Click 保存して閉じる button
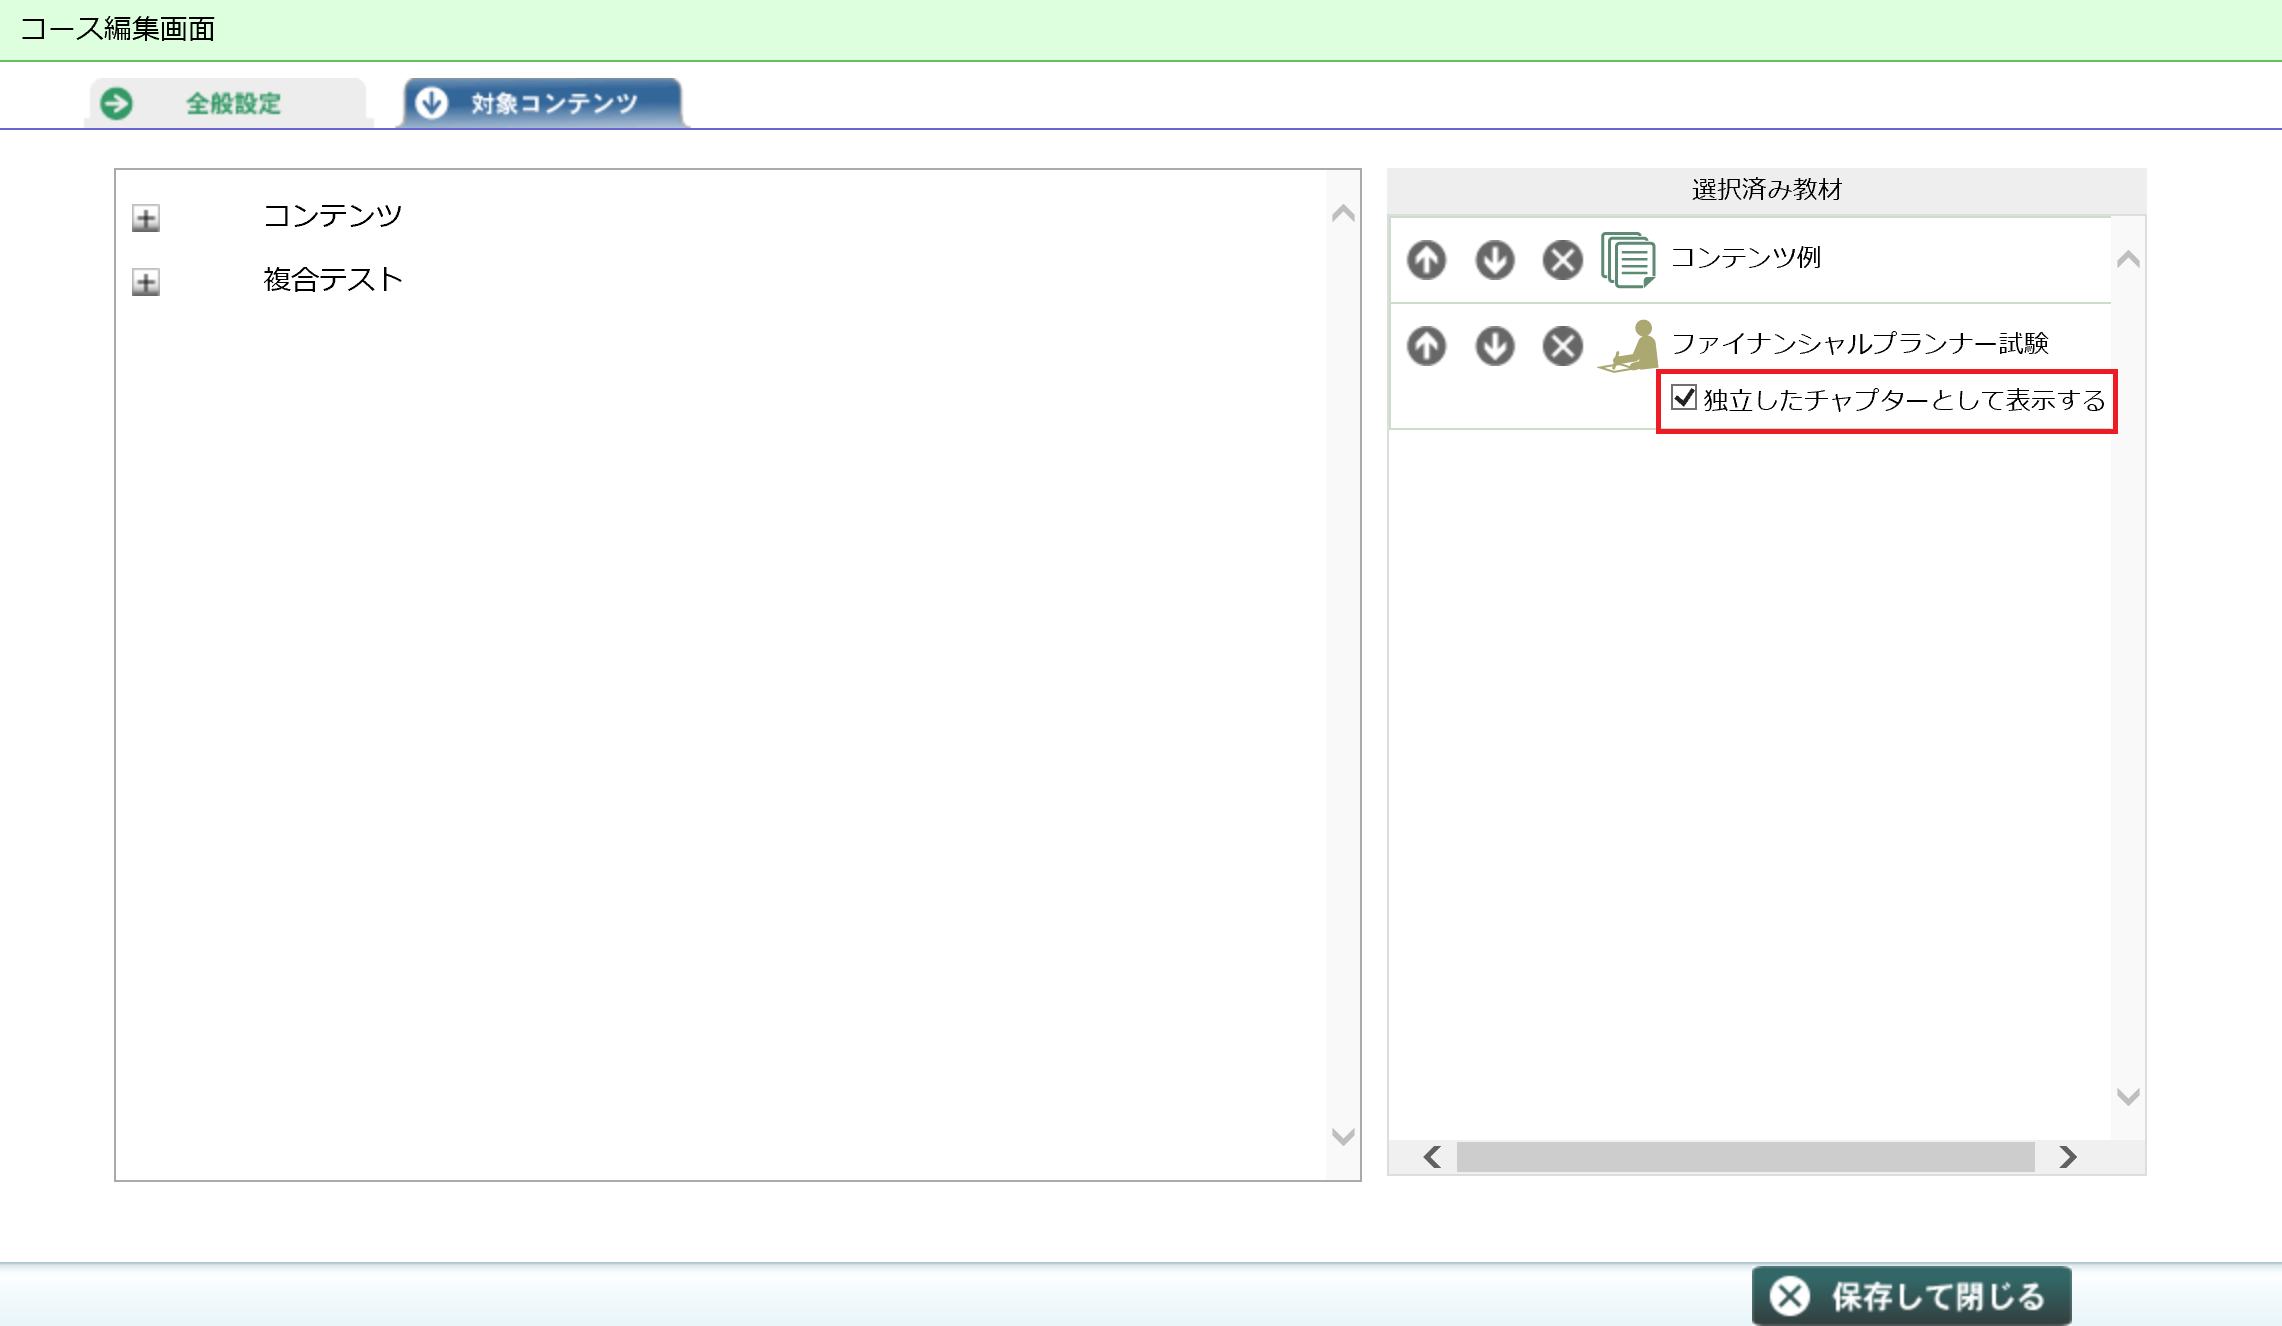2282x1326 pixels. (1912, 1296)
